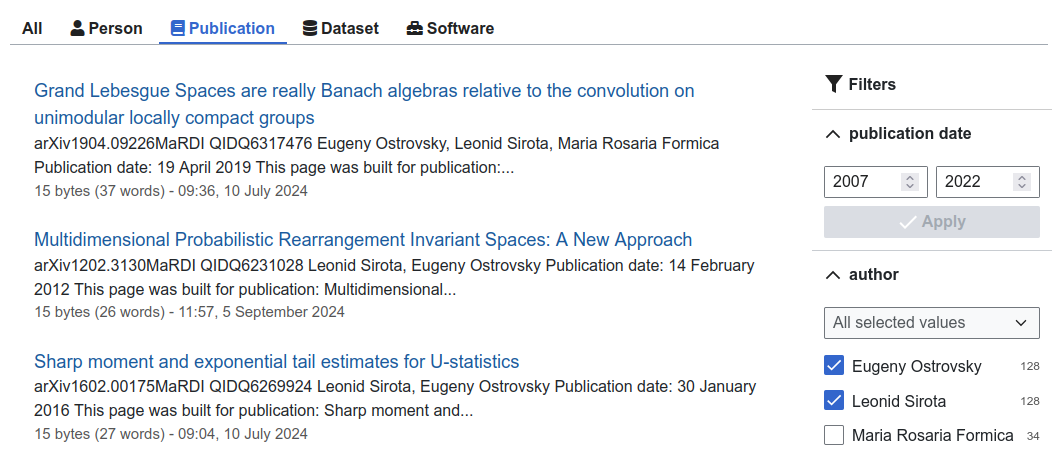
Task: Collapse the author filter section
Action: pyautogui.click(x=832, y=274)
